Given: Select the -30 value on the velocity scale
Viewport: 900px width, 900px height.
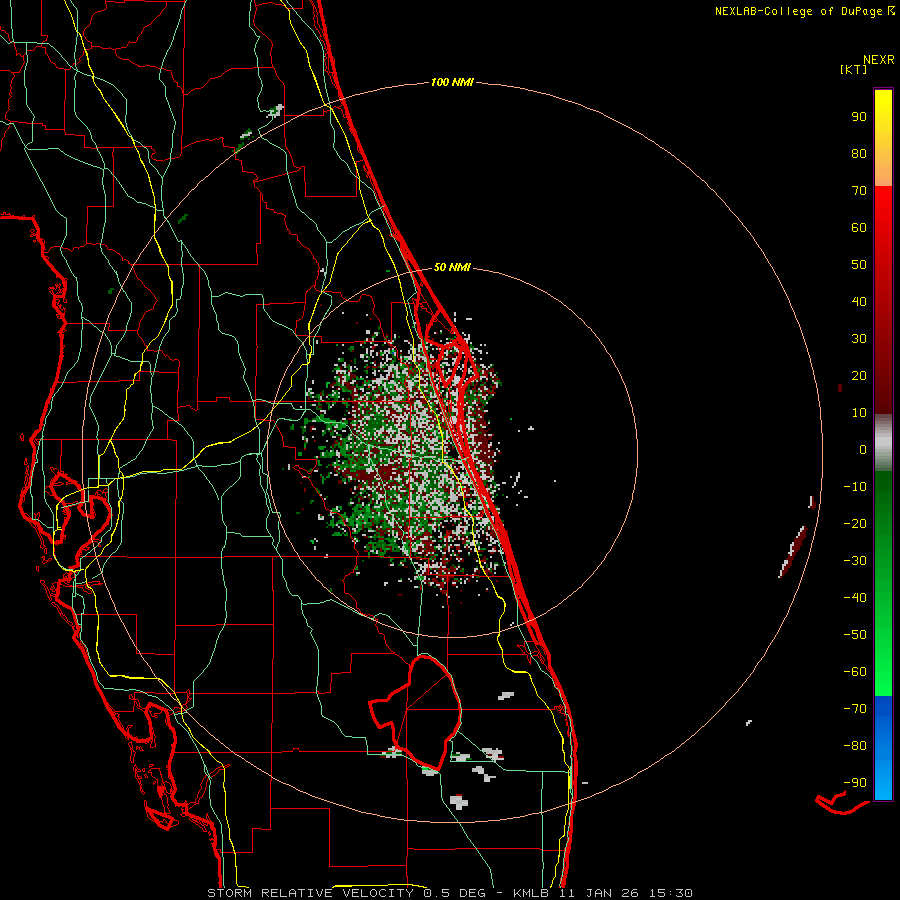Looking at the screenshot, I should pos(855,561).
